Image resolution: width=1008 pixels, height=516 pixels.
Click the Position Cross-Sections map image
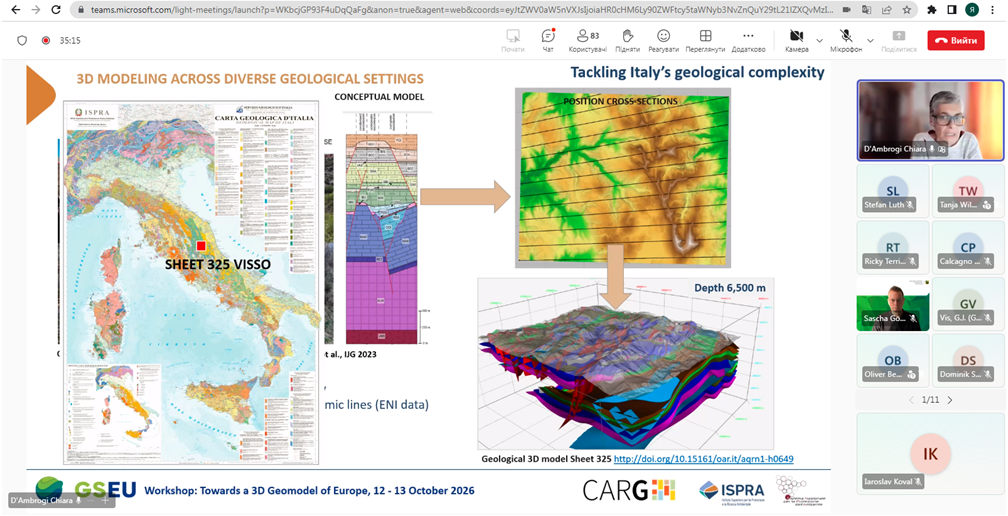pyautogui.click(x=623, y=177)
